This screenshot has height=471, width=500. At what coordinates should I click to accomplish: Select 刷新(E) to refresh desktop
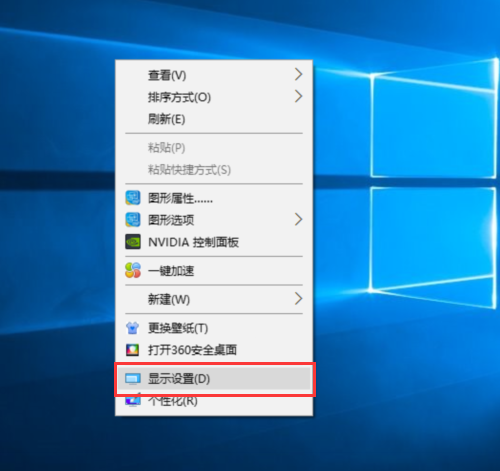(214, 119)
